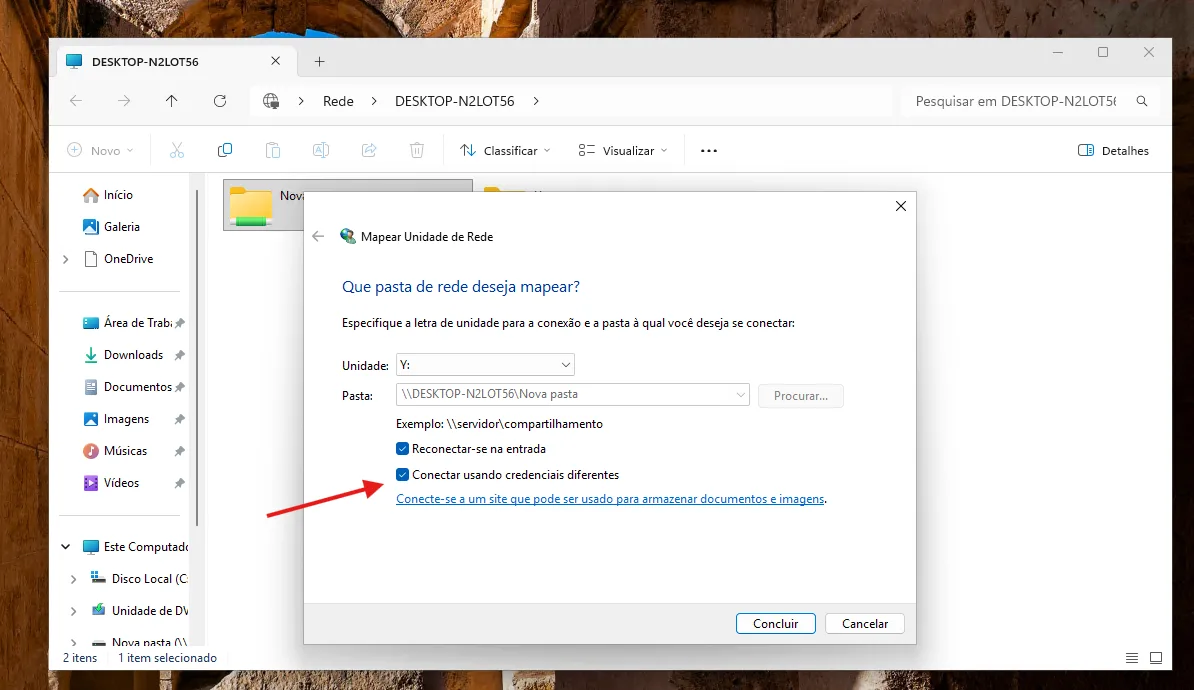This screenshot has width=1194, height=690.
Task: Uncheck Reconectar-se na entrada
Action: [x=403, y=449]
